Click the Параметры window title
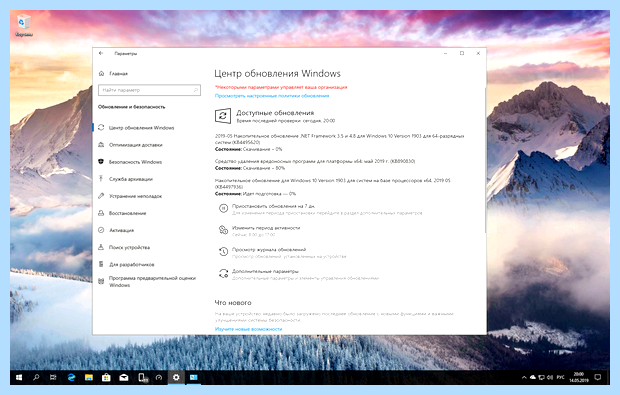 126,53
